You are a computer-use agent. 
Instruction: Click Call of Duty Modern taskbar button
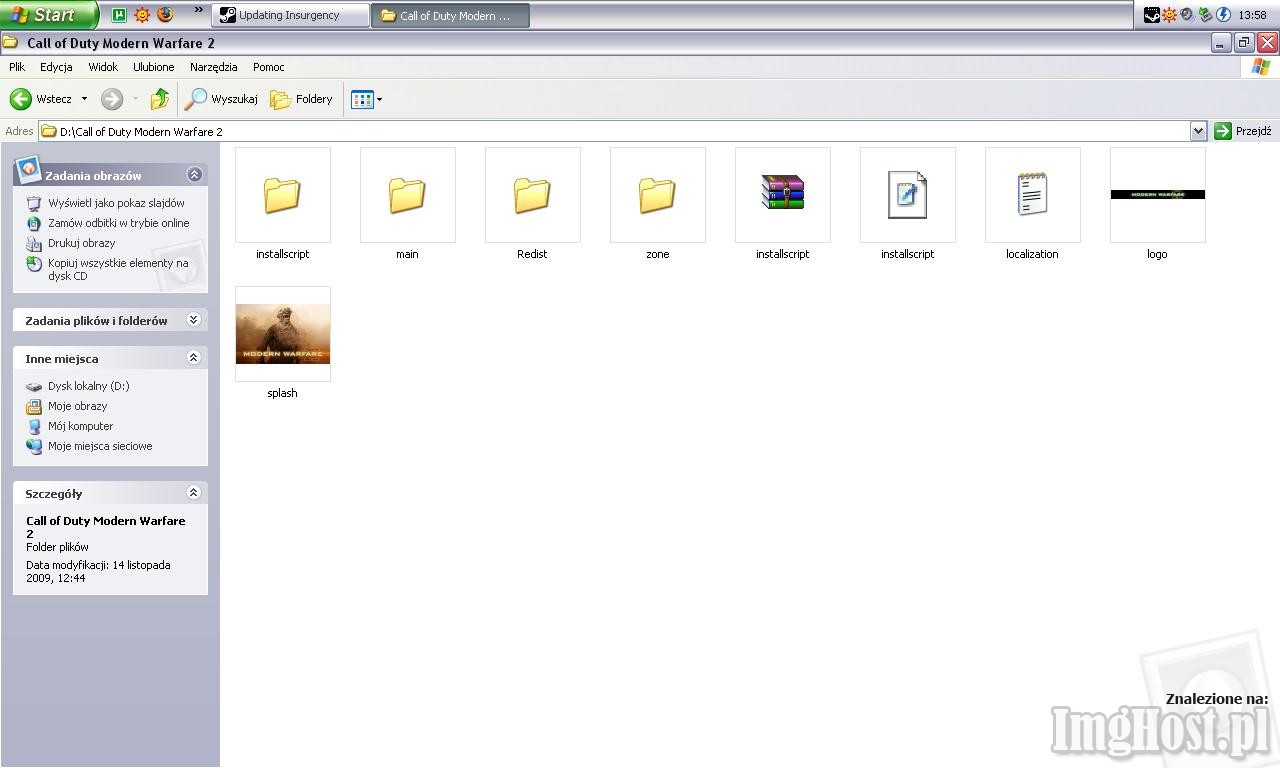click(450, 15)
